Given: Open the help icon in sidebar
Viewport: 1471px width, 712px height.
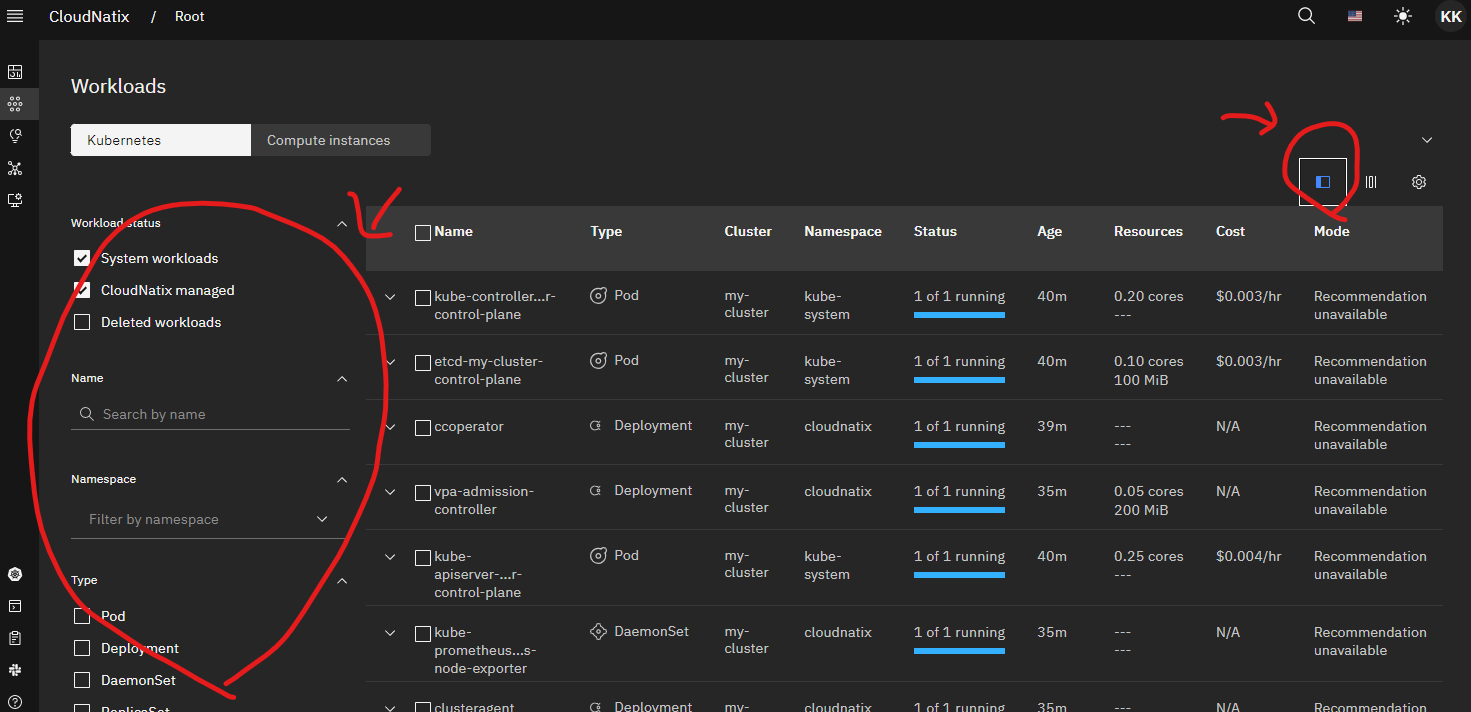Looking at the screenshot, I should pyautogui.click(x=15, y=702).
